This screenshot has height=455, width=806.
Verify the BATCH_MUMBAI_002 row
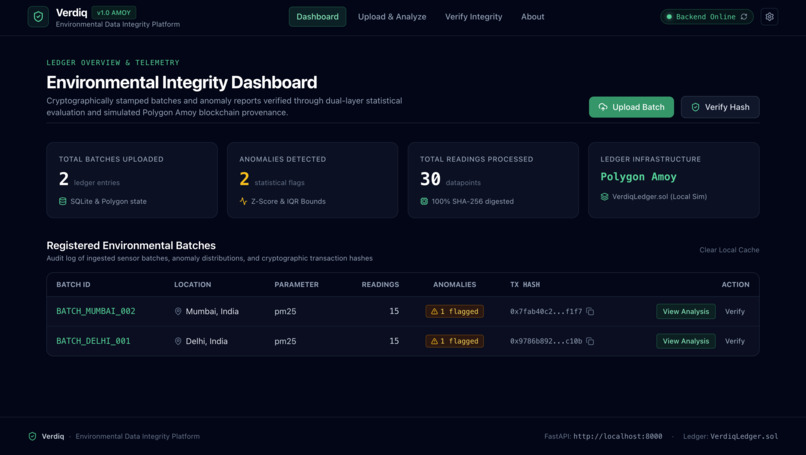point(735,311)
